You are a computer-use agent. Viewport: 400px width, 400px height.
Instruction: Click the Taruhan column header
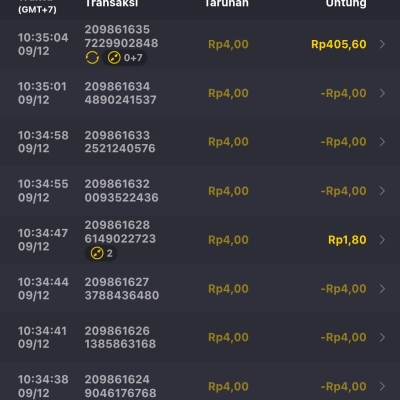click(227, 3)
